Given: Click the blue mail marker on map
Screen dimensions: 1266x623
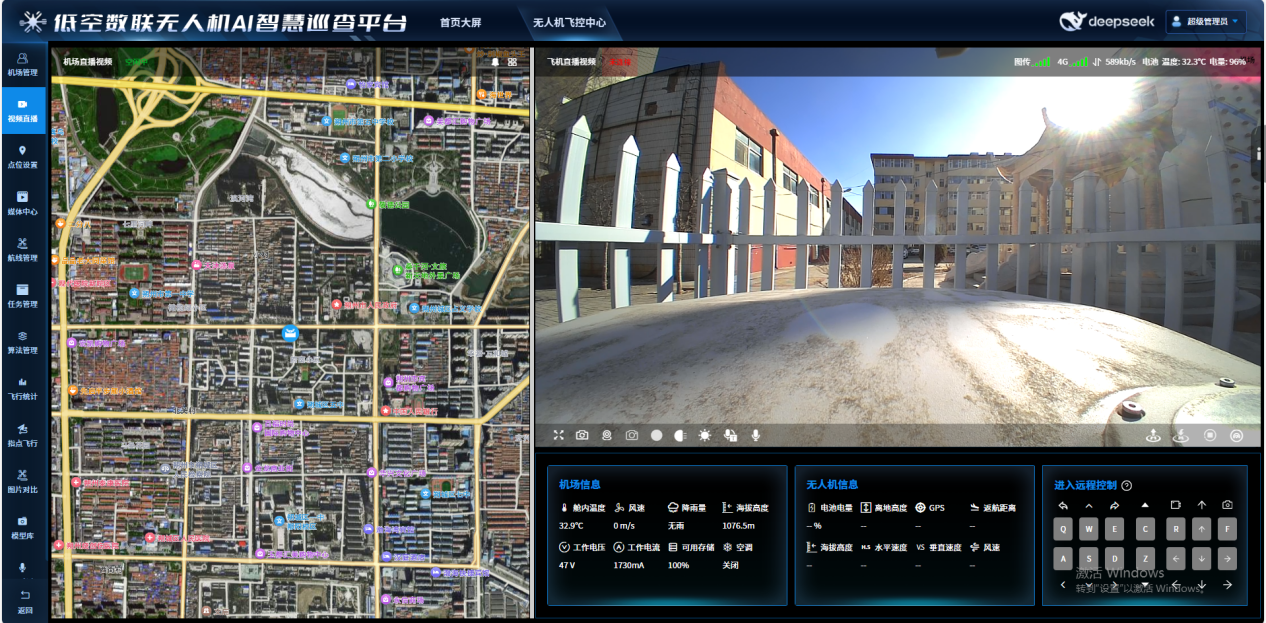Looking at the screenshot, I should coord(290,333).
